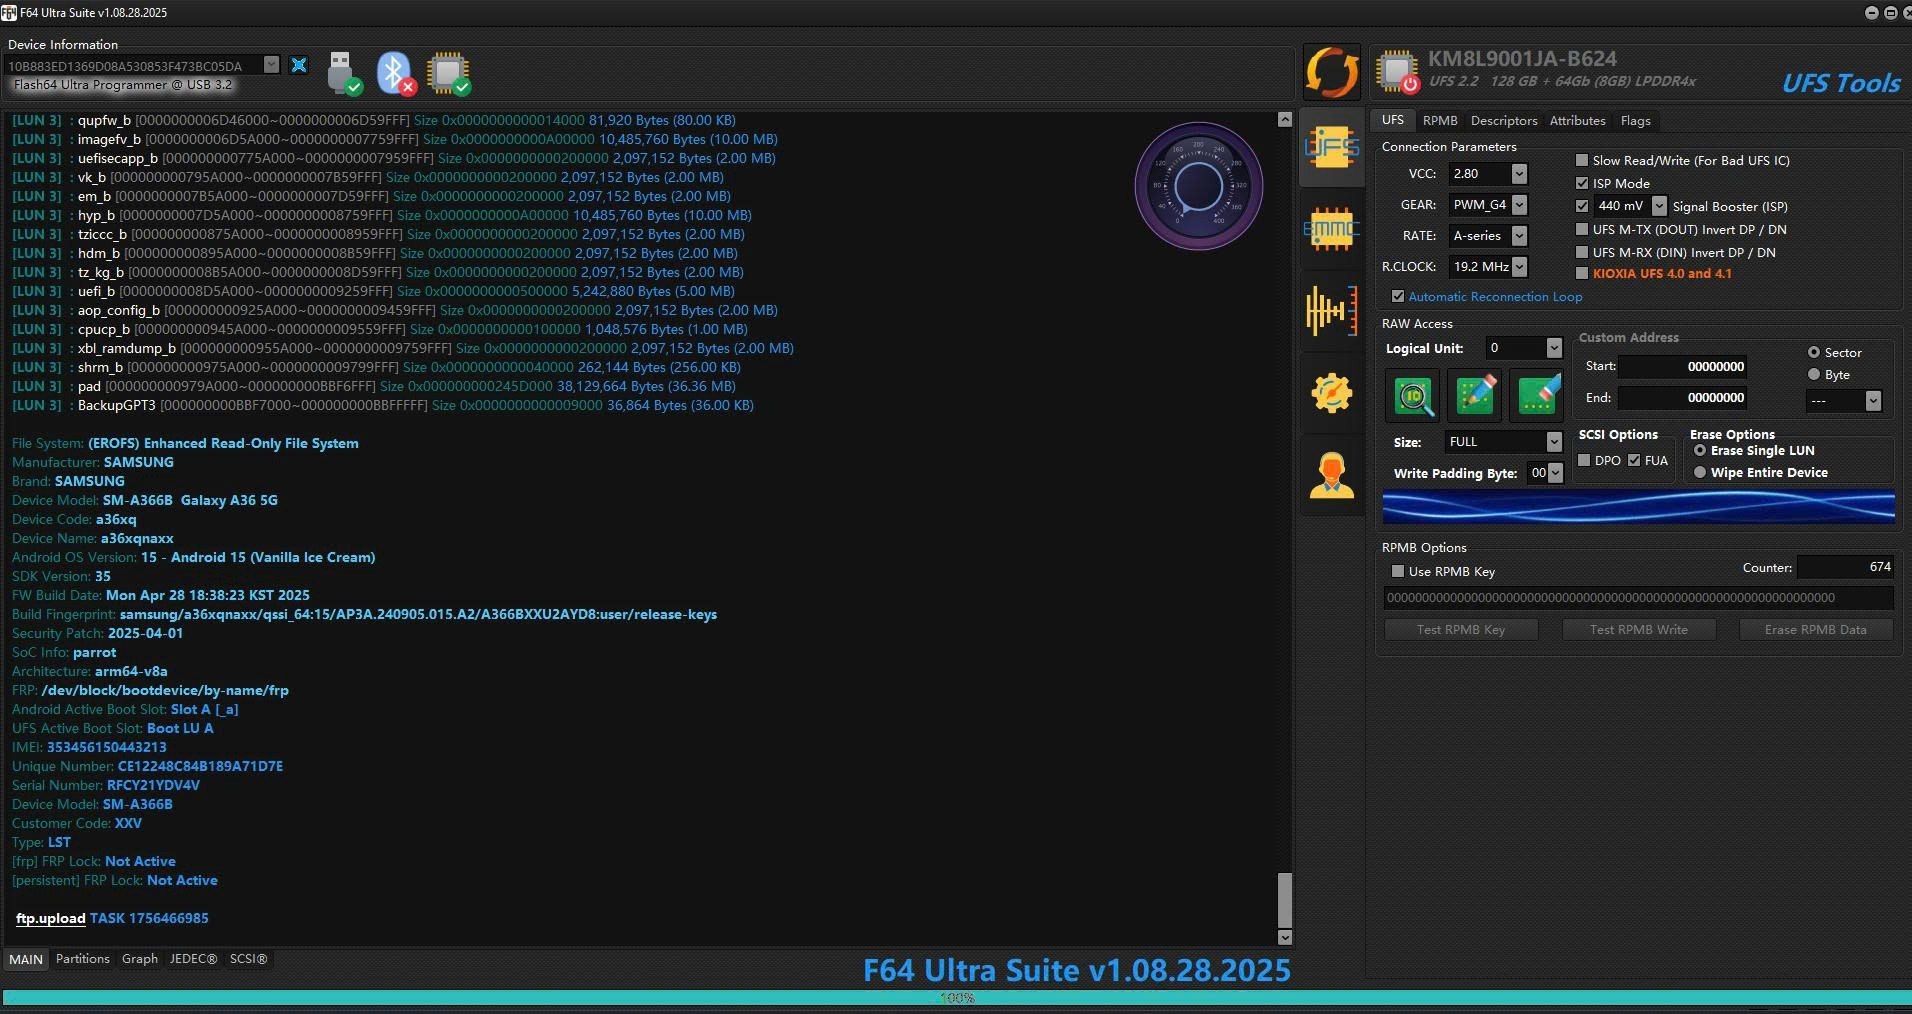This screenshot has width=1912, height=1014.
Task: Click the log scrollbar thumb
Action: [x=1285, y=900]
